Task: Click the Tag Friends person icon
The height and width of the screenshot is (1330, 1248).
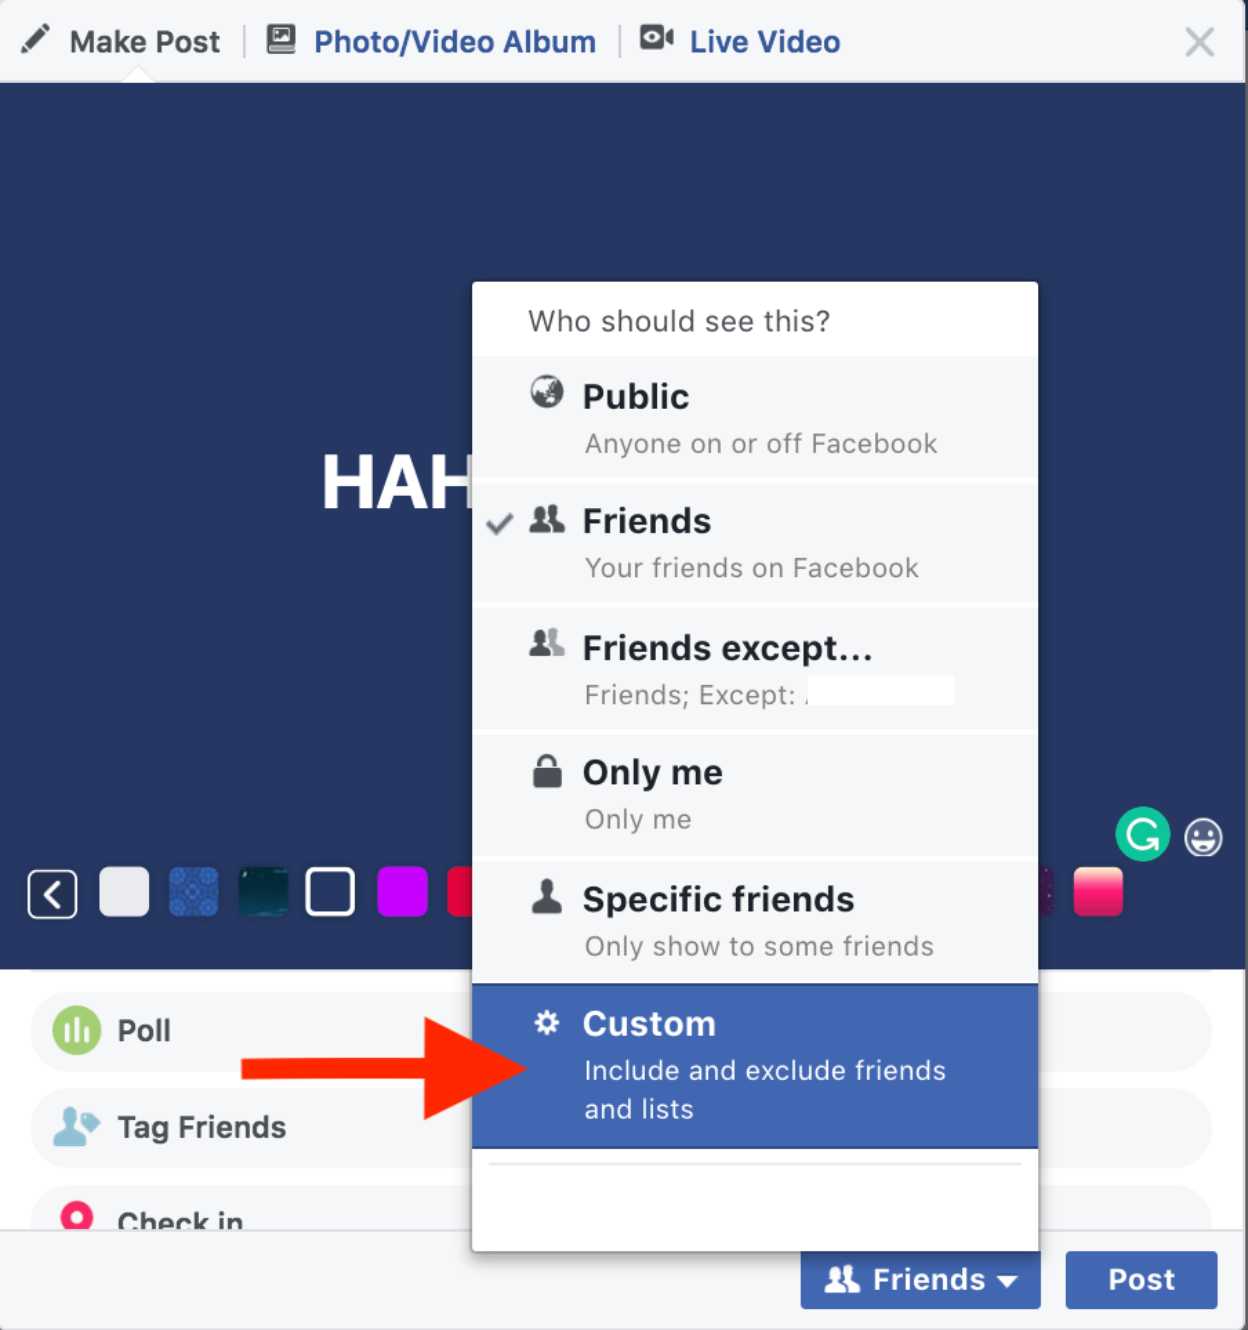Action: [x=76, y=1127]
